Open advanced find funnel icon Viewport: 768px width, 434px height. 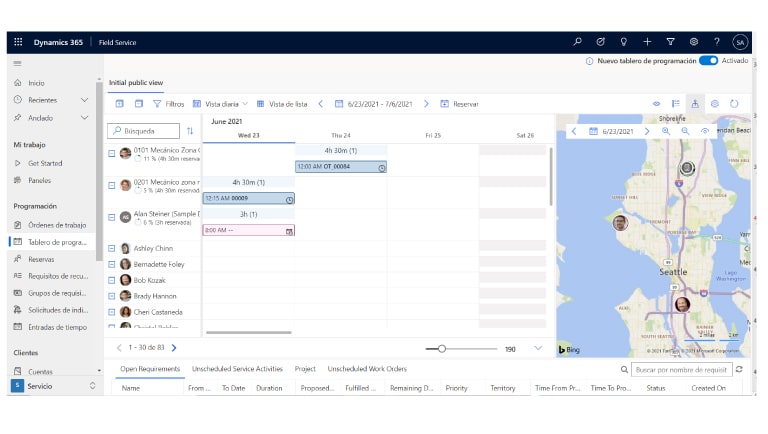671,42
